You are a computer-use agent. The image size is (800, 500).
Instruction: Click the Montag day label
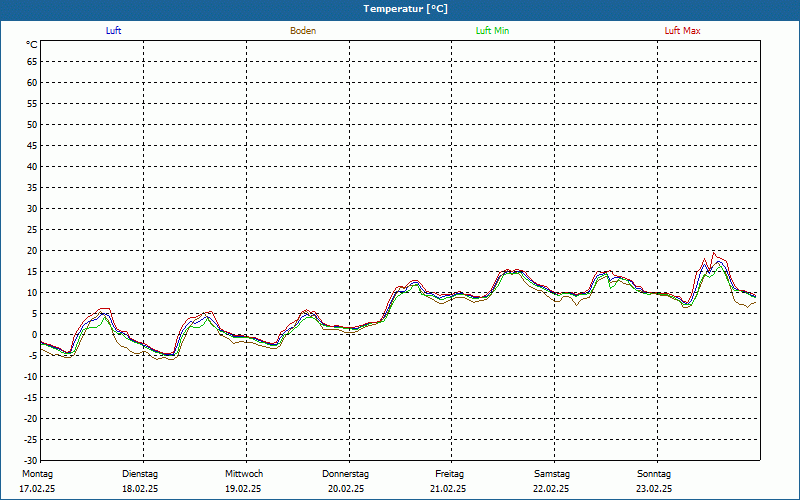tap(37, 474)
